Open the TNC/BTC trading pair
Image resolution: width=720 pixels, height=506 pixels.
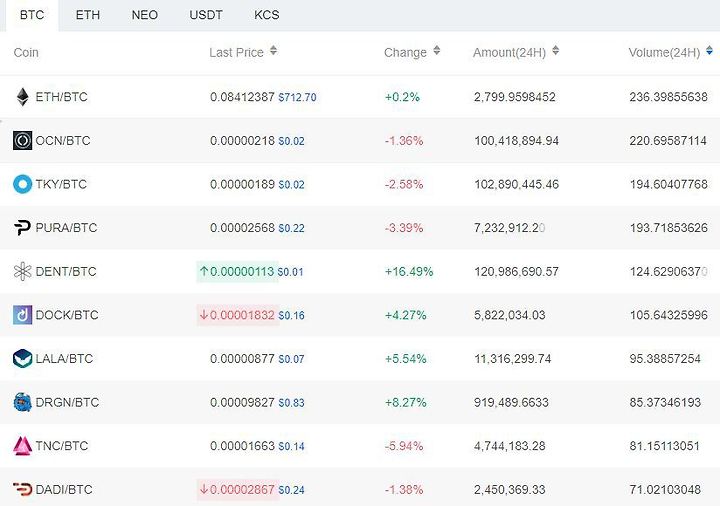coord(62,446)
